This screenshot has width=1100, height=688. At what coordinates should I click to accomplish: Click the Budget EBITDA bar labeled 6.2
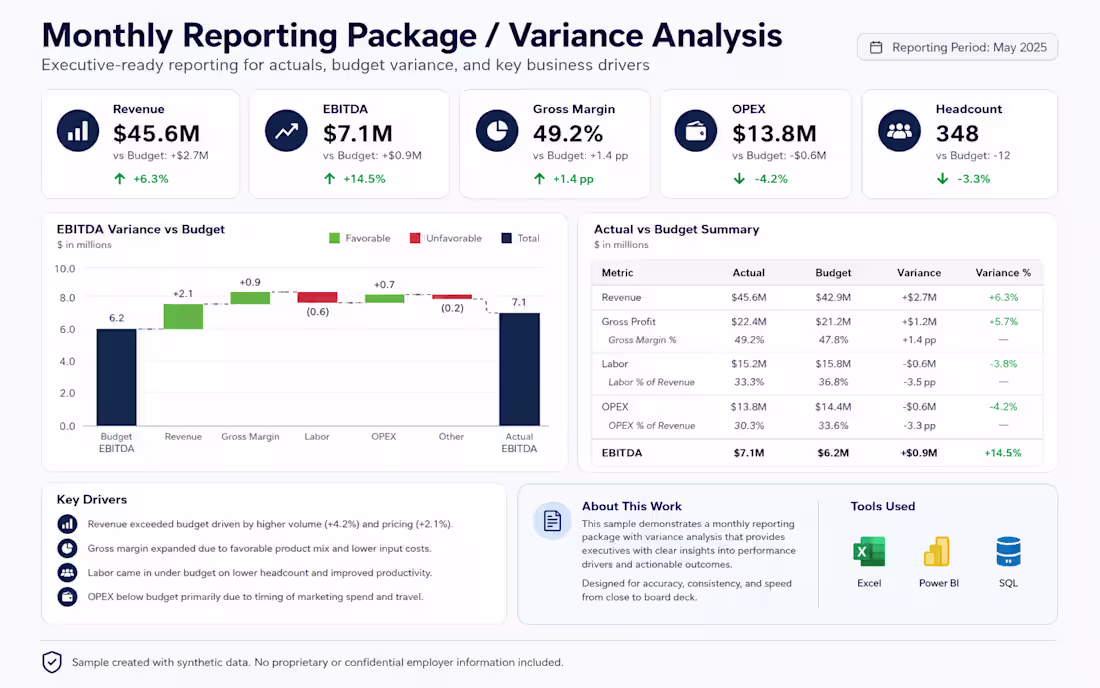116,377
